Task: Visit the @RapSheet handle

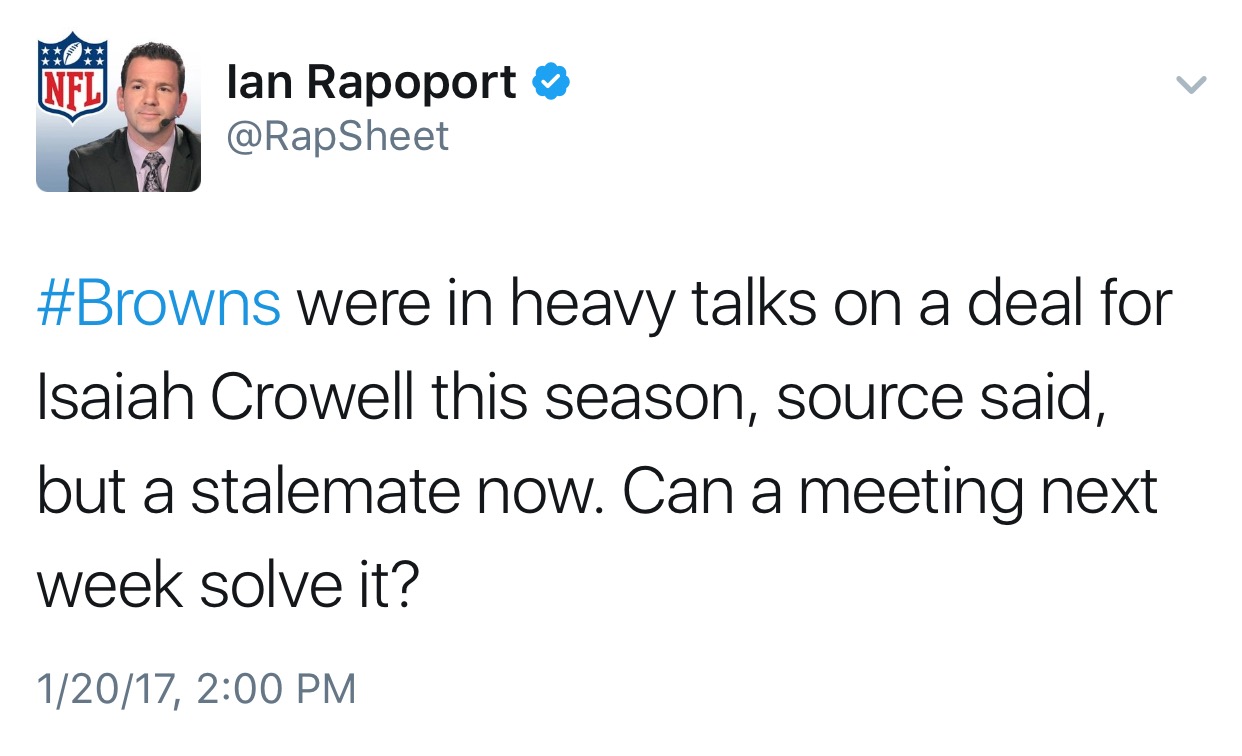Action: [338, 135]
